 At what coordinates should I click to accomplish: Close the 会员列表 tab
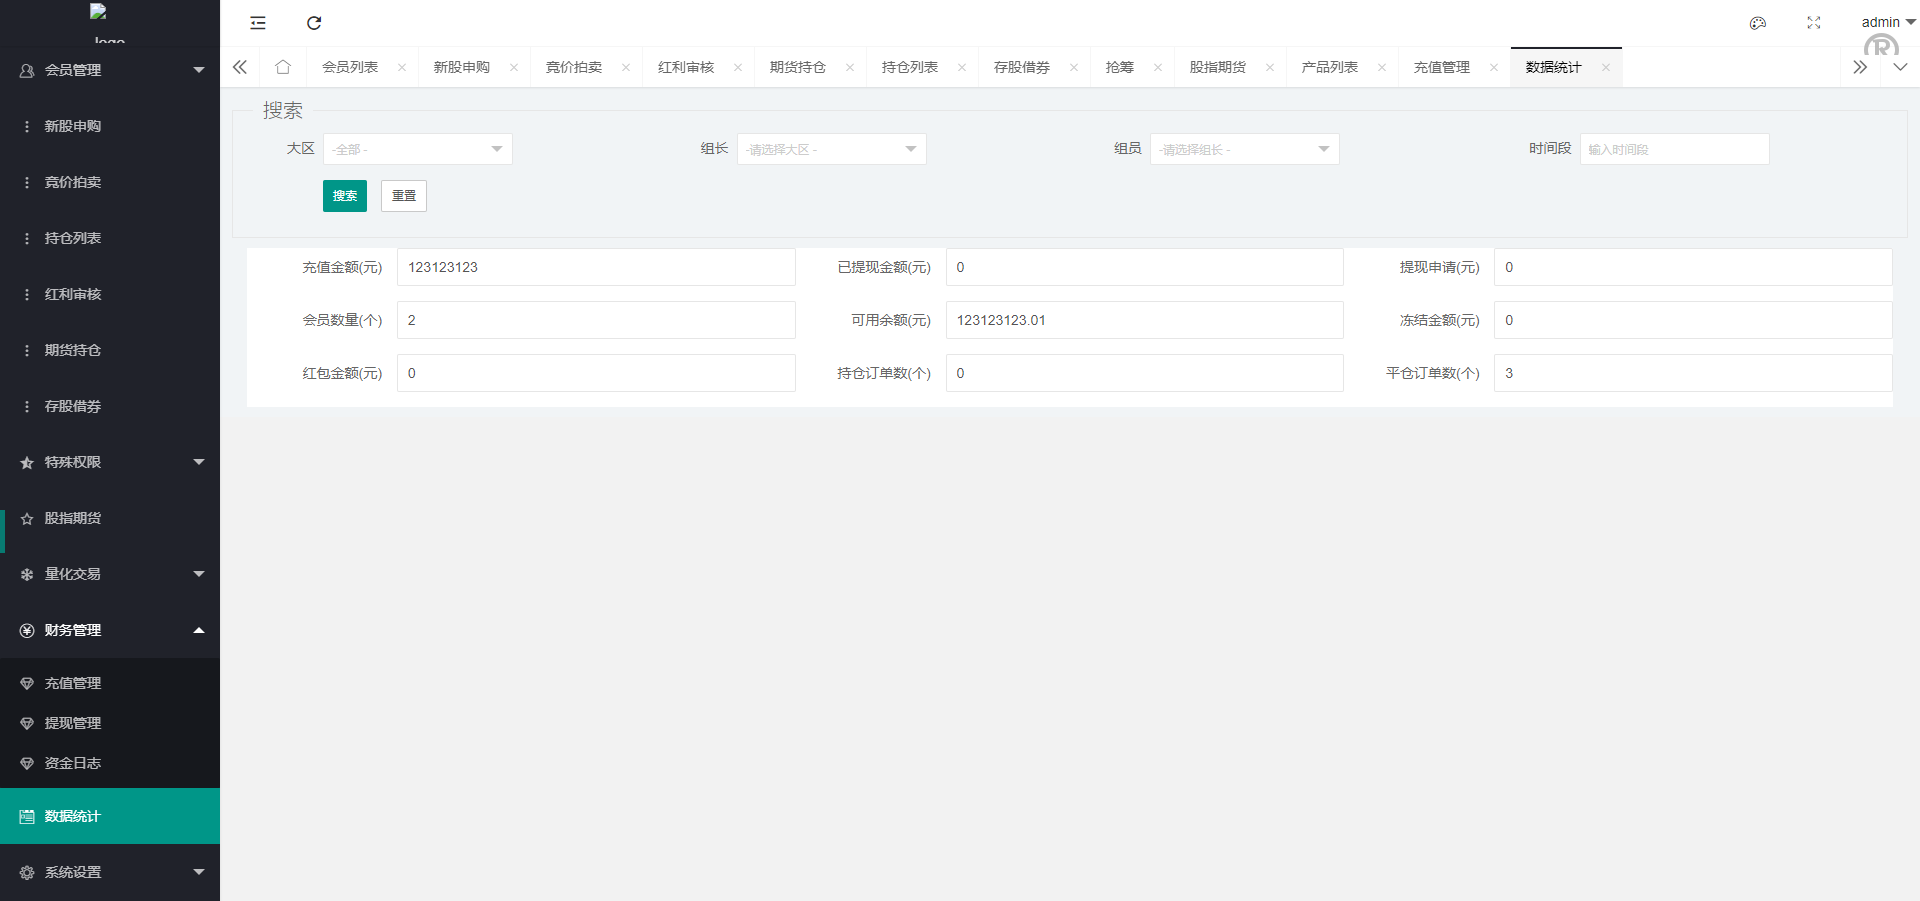pos(402,68)
